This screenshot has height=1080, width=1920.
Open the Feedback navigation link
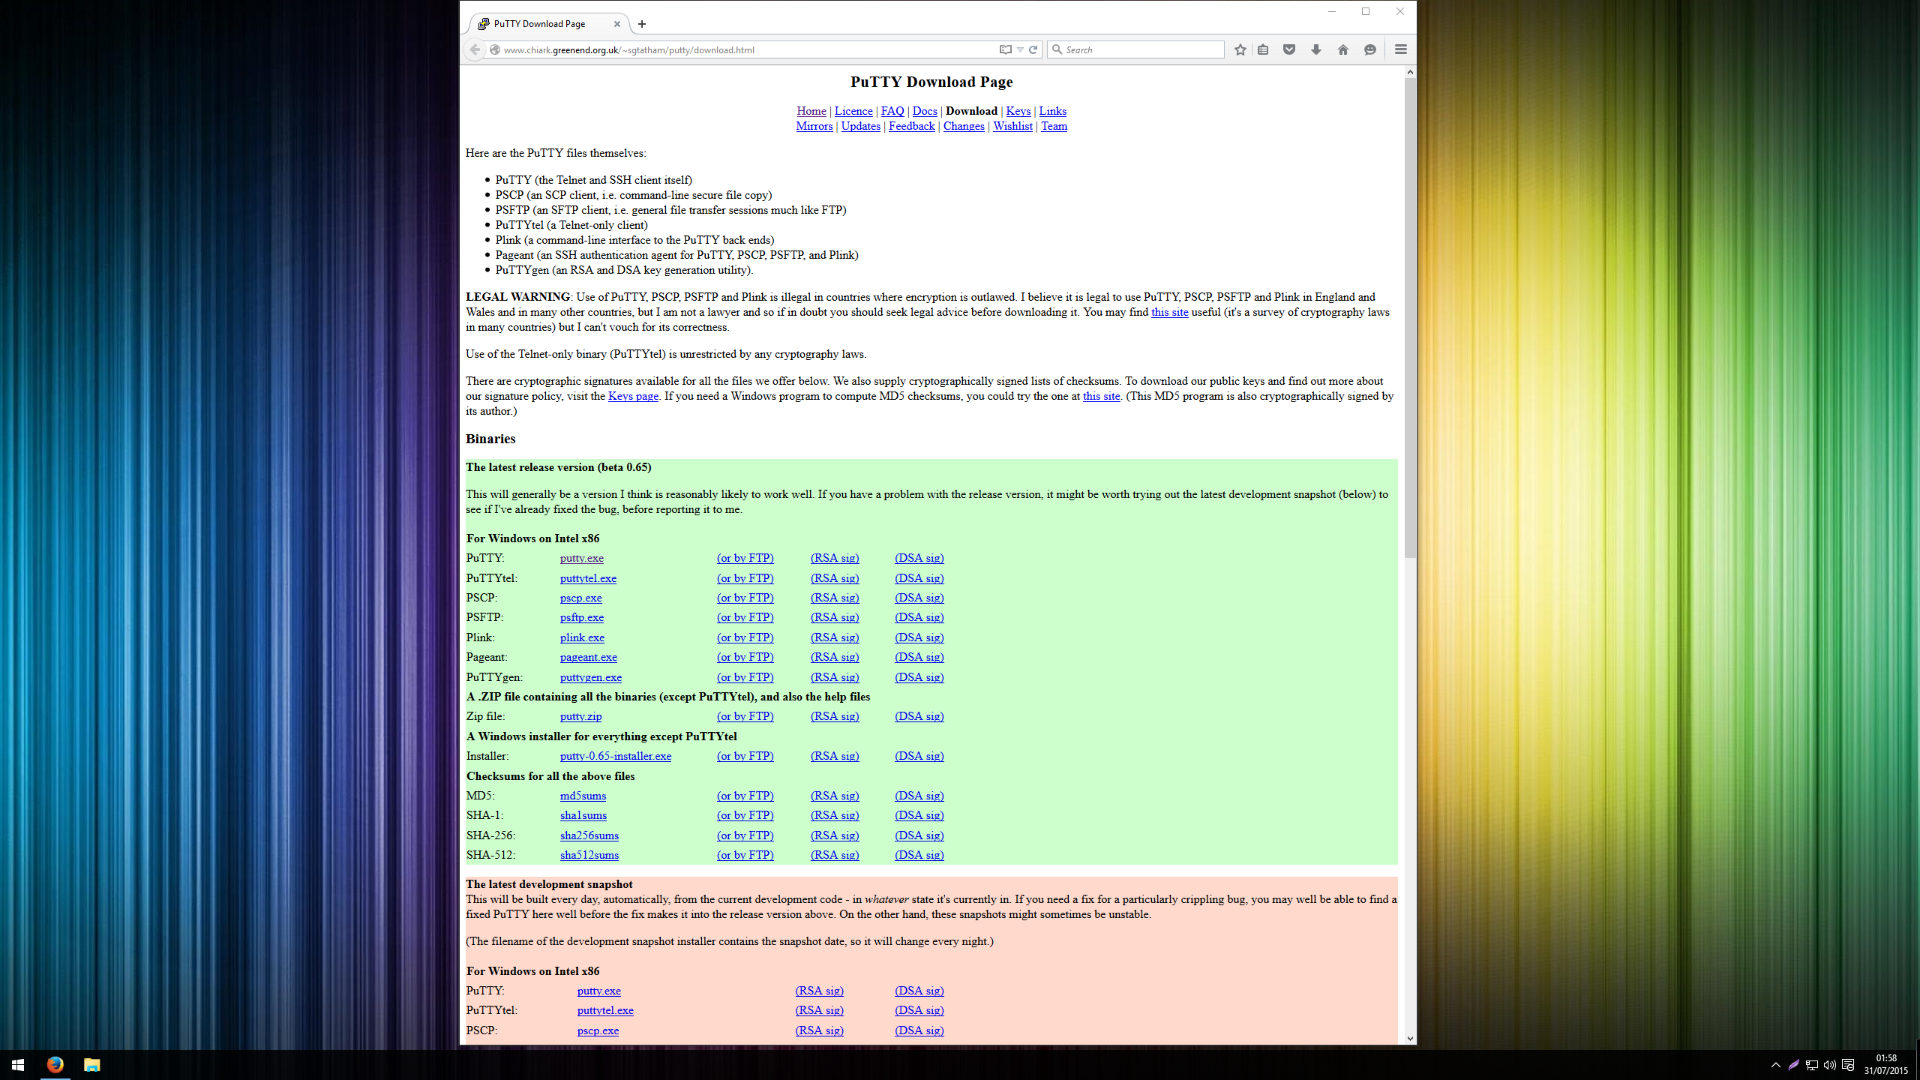coord(912,126)
